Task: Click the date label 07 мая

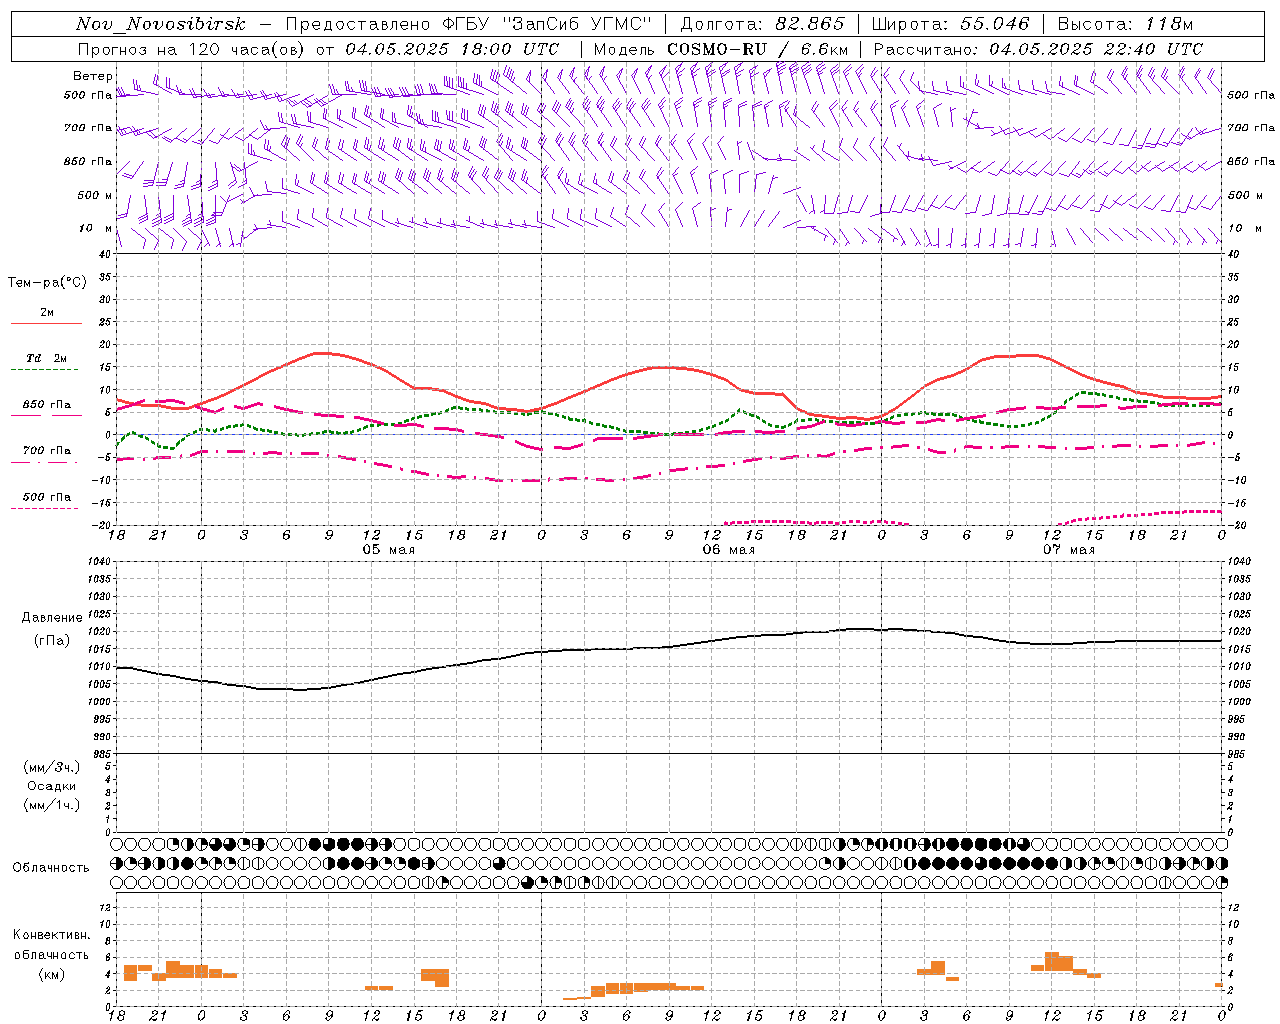Action: coord(1068,550)
